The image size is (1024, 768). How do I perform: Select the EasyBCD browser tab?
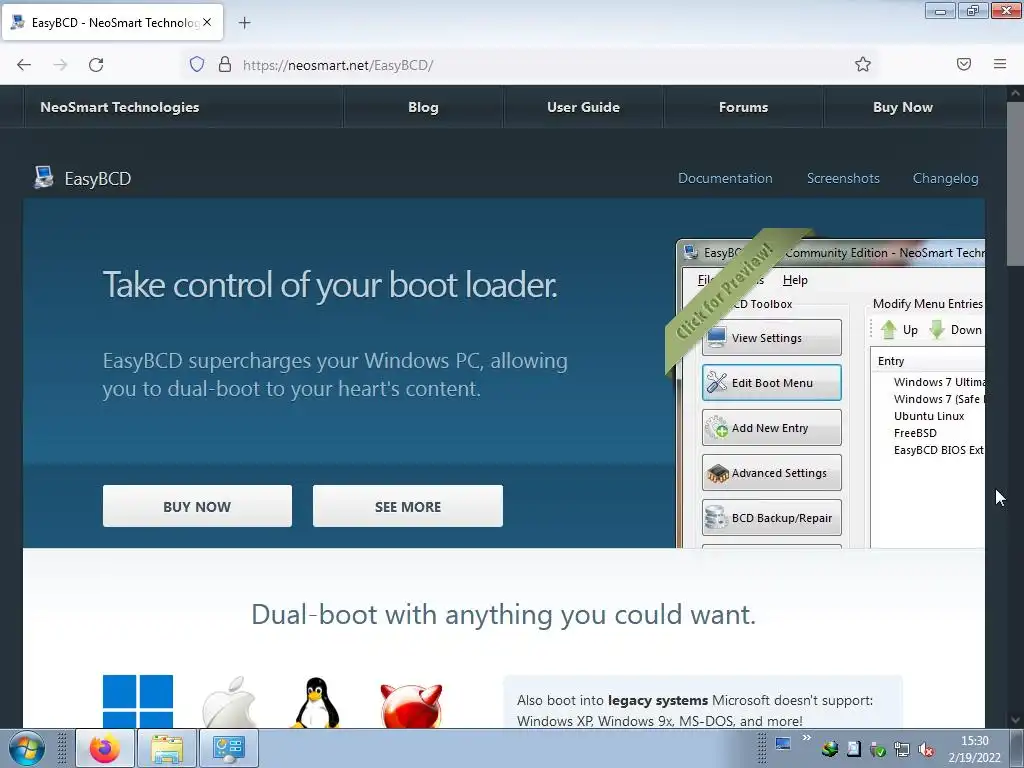tap(112, 23)
